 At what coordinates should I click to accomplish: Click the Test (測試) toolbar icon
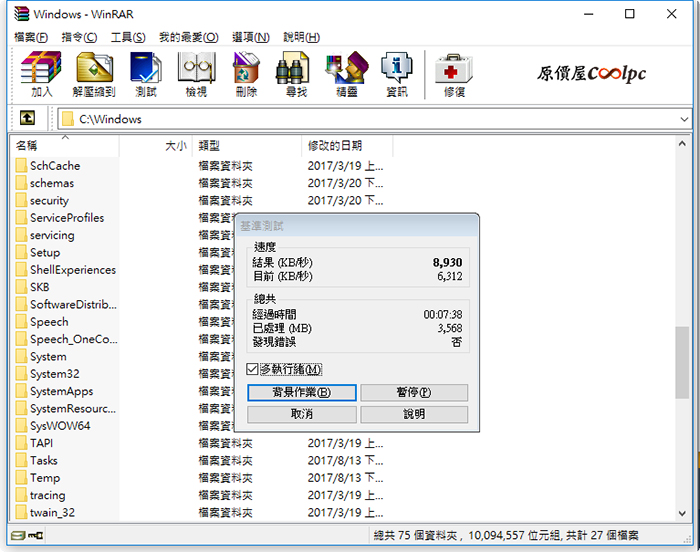pos(146,67)
